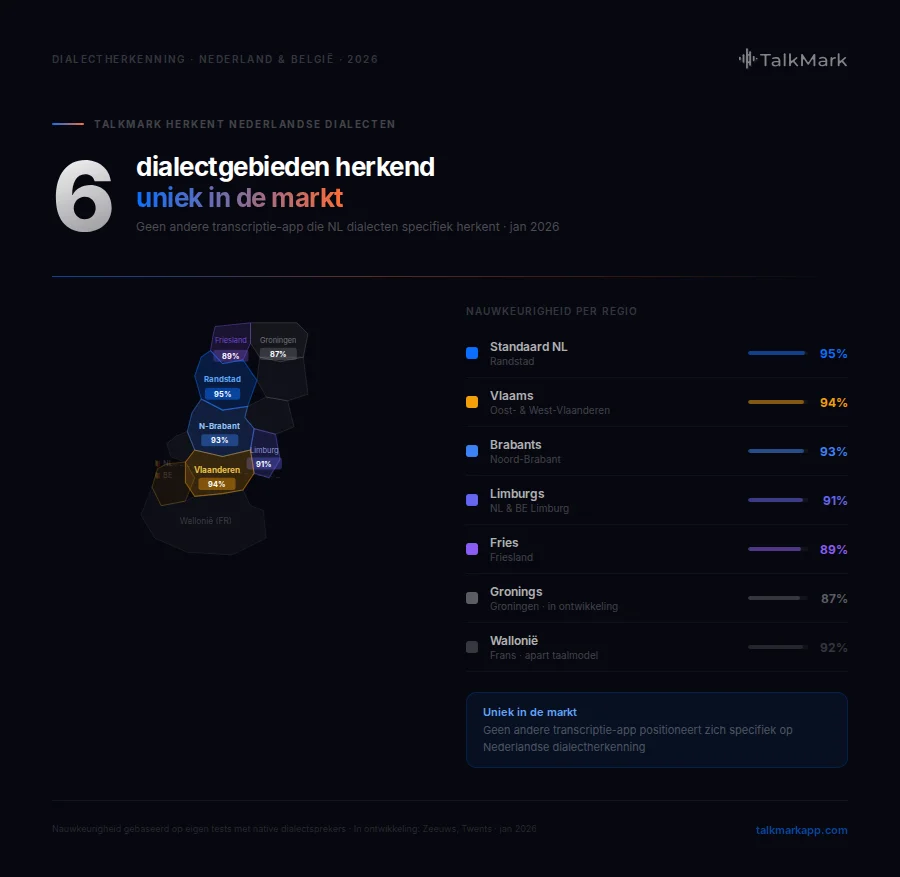
Task: Select the Friesland region on the map
Action: click(x=231, y=339)
